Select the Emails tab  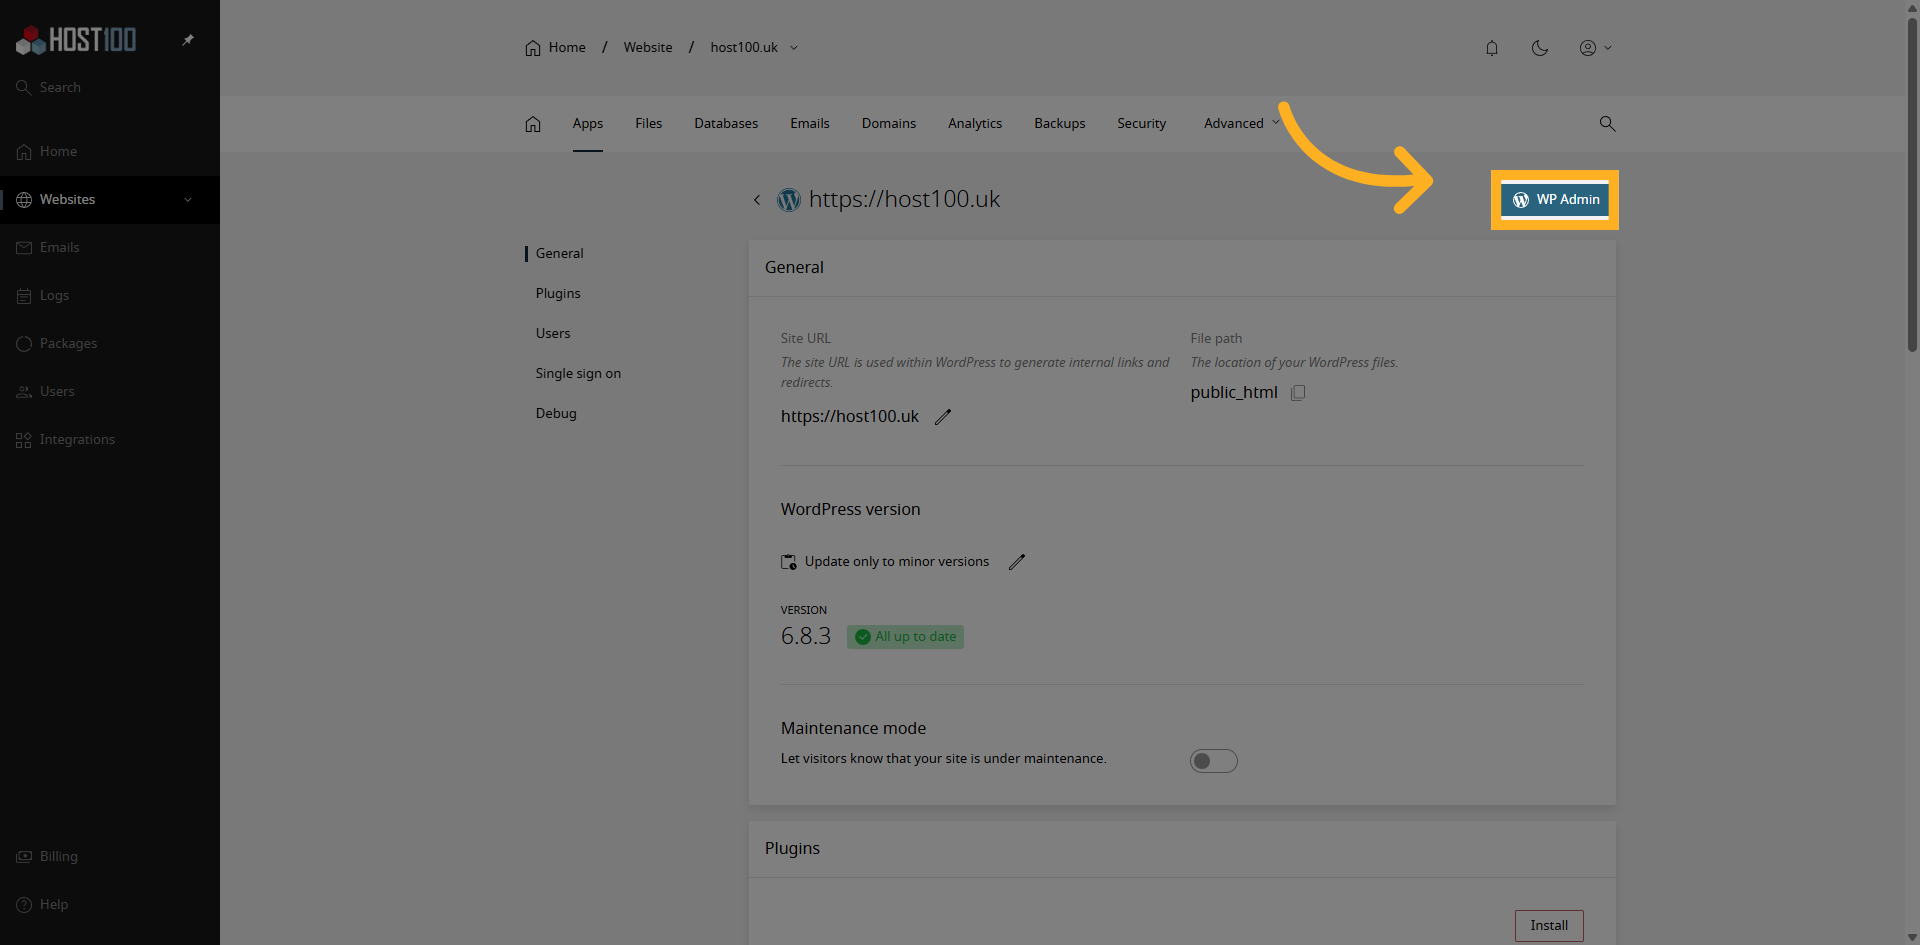[x=810, y=123]
